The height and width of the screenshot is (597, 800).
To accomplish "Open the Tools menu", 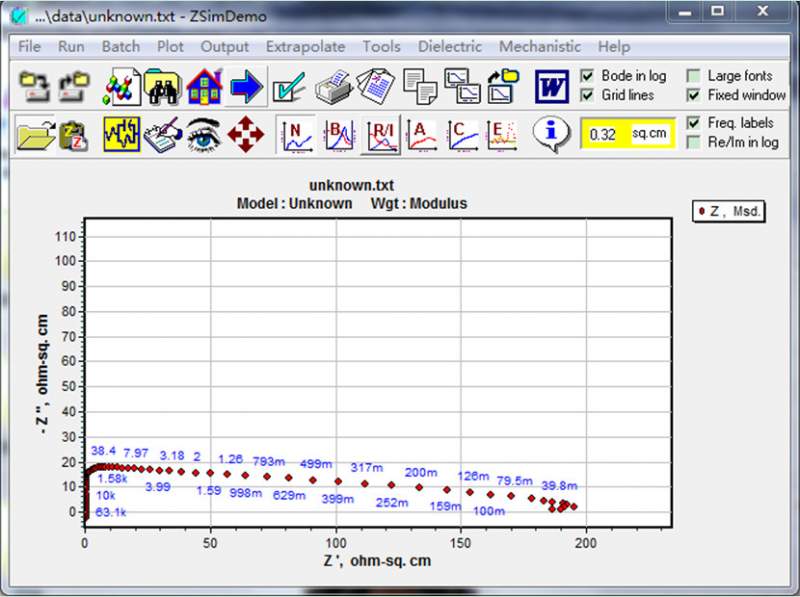I will pos(381,46).
